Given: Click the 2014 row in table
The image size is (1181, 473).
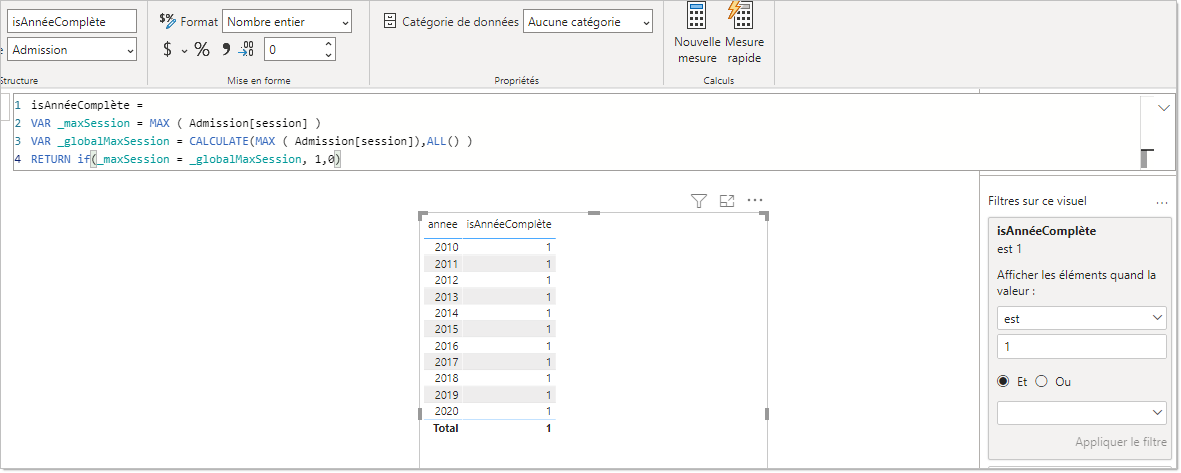Looking at the screenshot, I should coord(490,313).
